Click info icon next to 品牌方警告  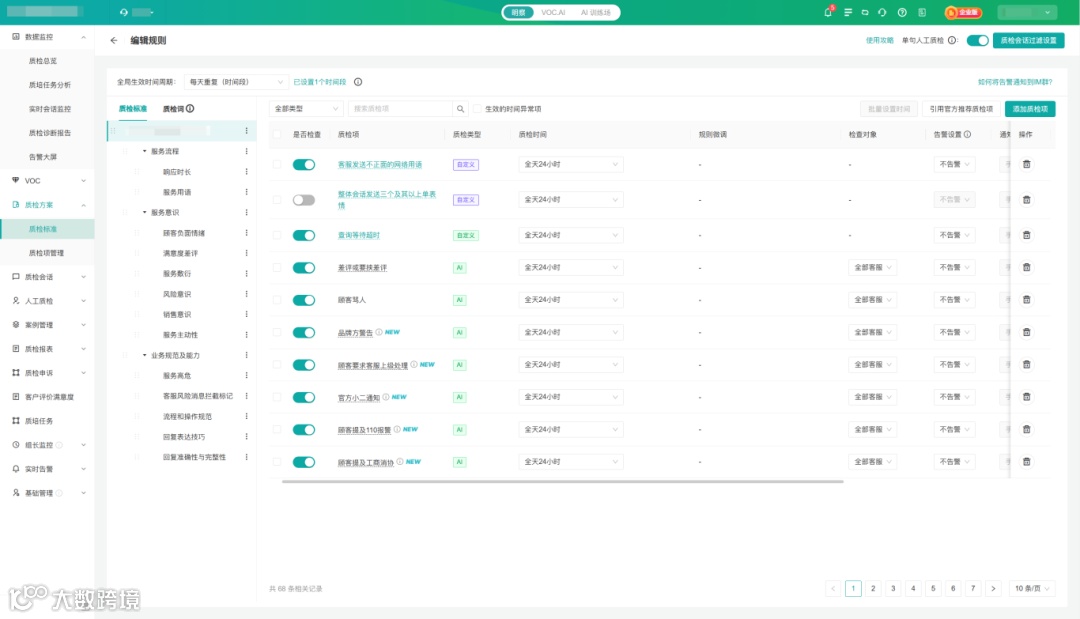tap(379, 333)
